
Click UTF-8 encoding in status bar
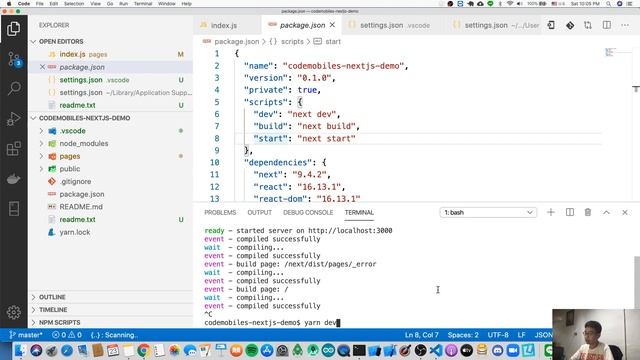[x=498, y=335]
